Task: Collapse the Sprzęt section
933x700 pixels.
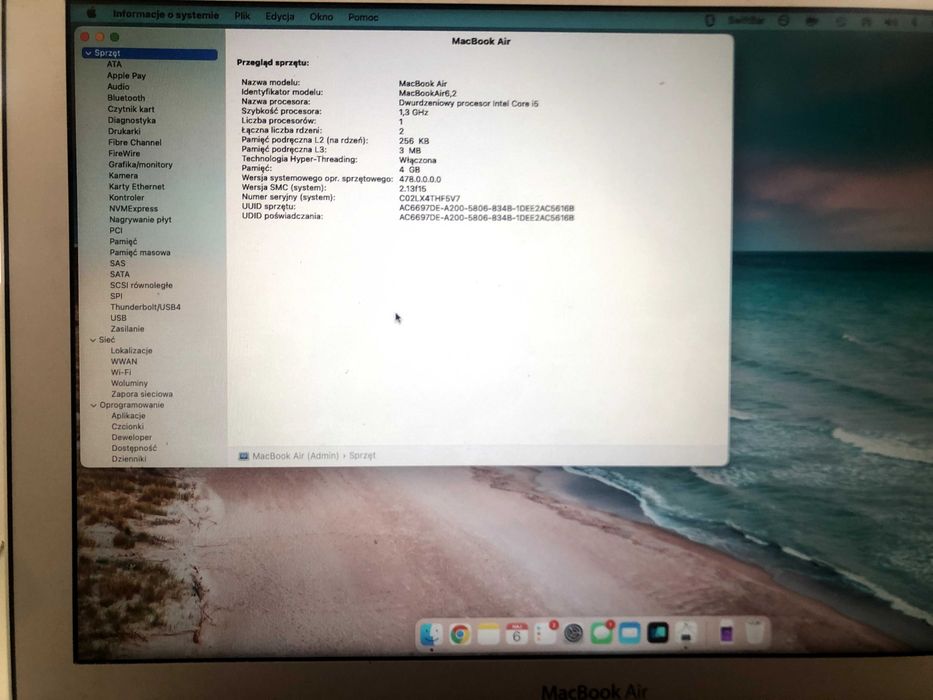Action: point(89,54)
